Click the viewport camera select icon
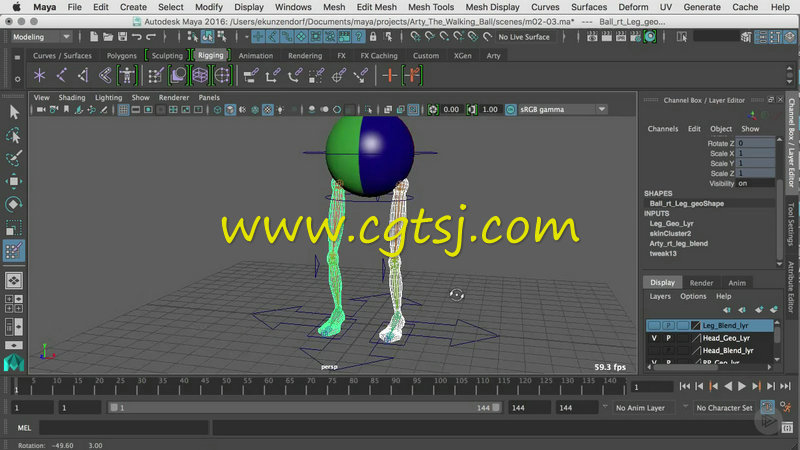 click(x=41, y=109)
